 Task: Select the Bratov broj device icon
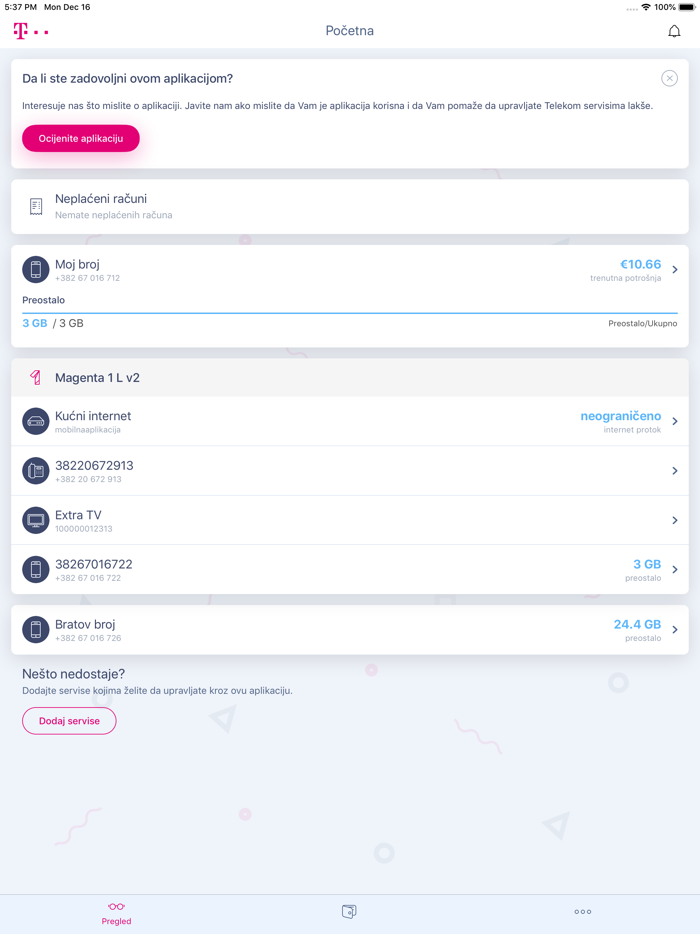point(36,629)
